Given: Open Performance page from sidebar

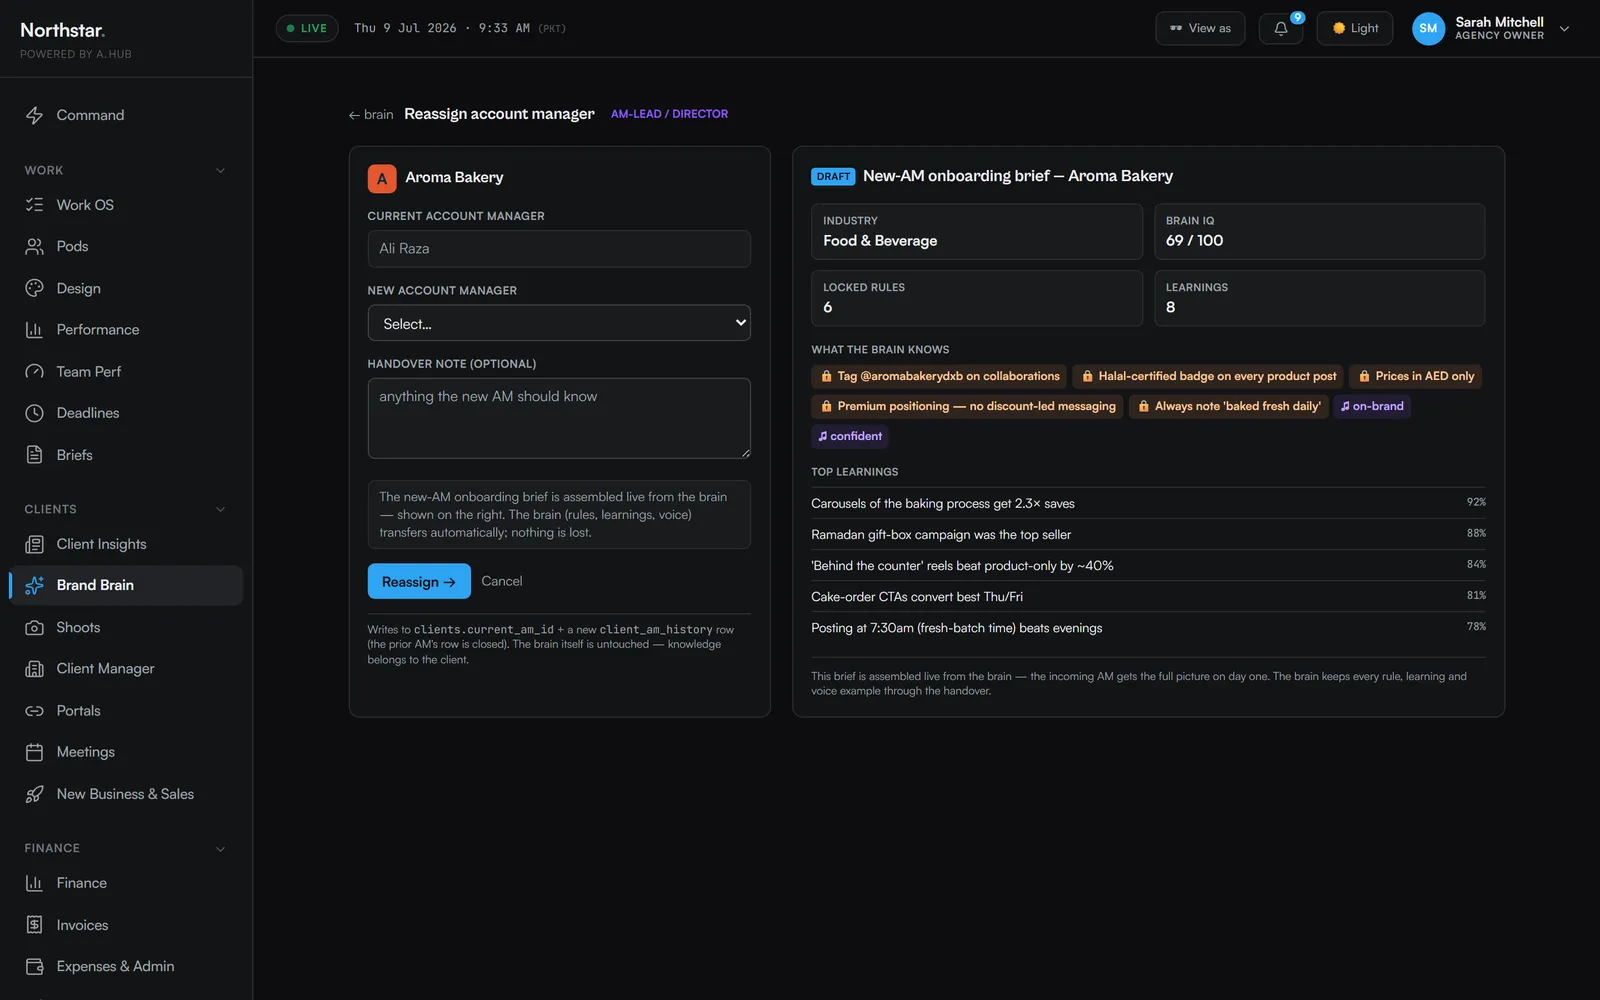Looking at the screenshot, I should [126, 330].
